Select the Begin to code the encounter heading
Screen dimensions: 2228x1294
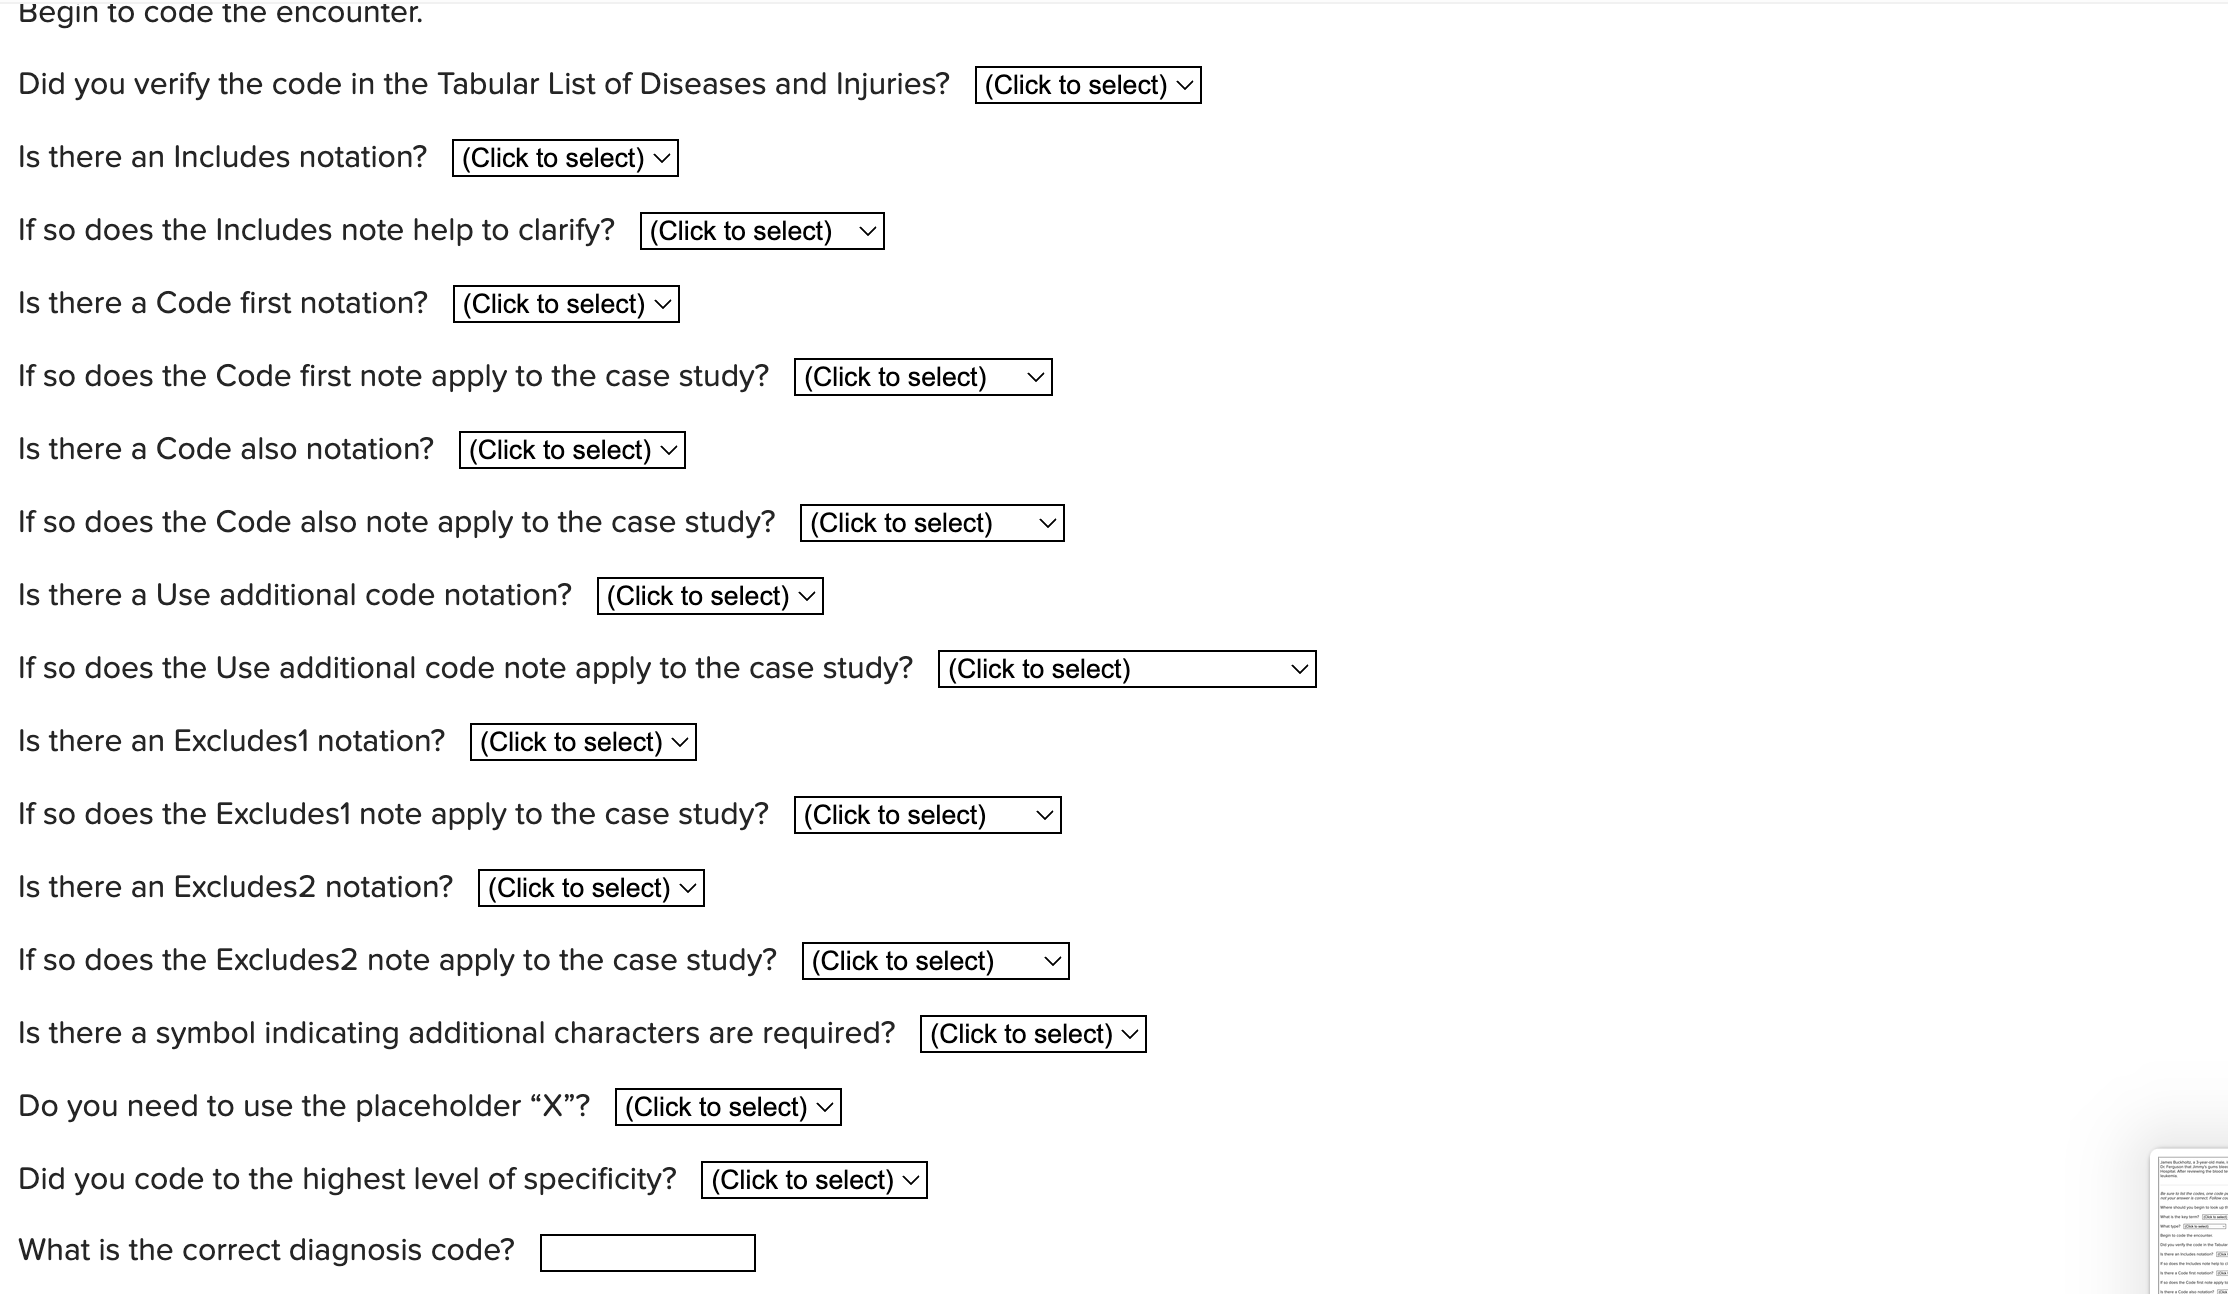coord(221,13)
